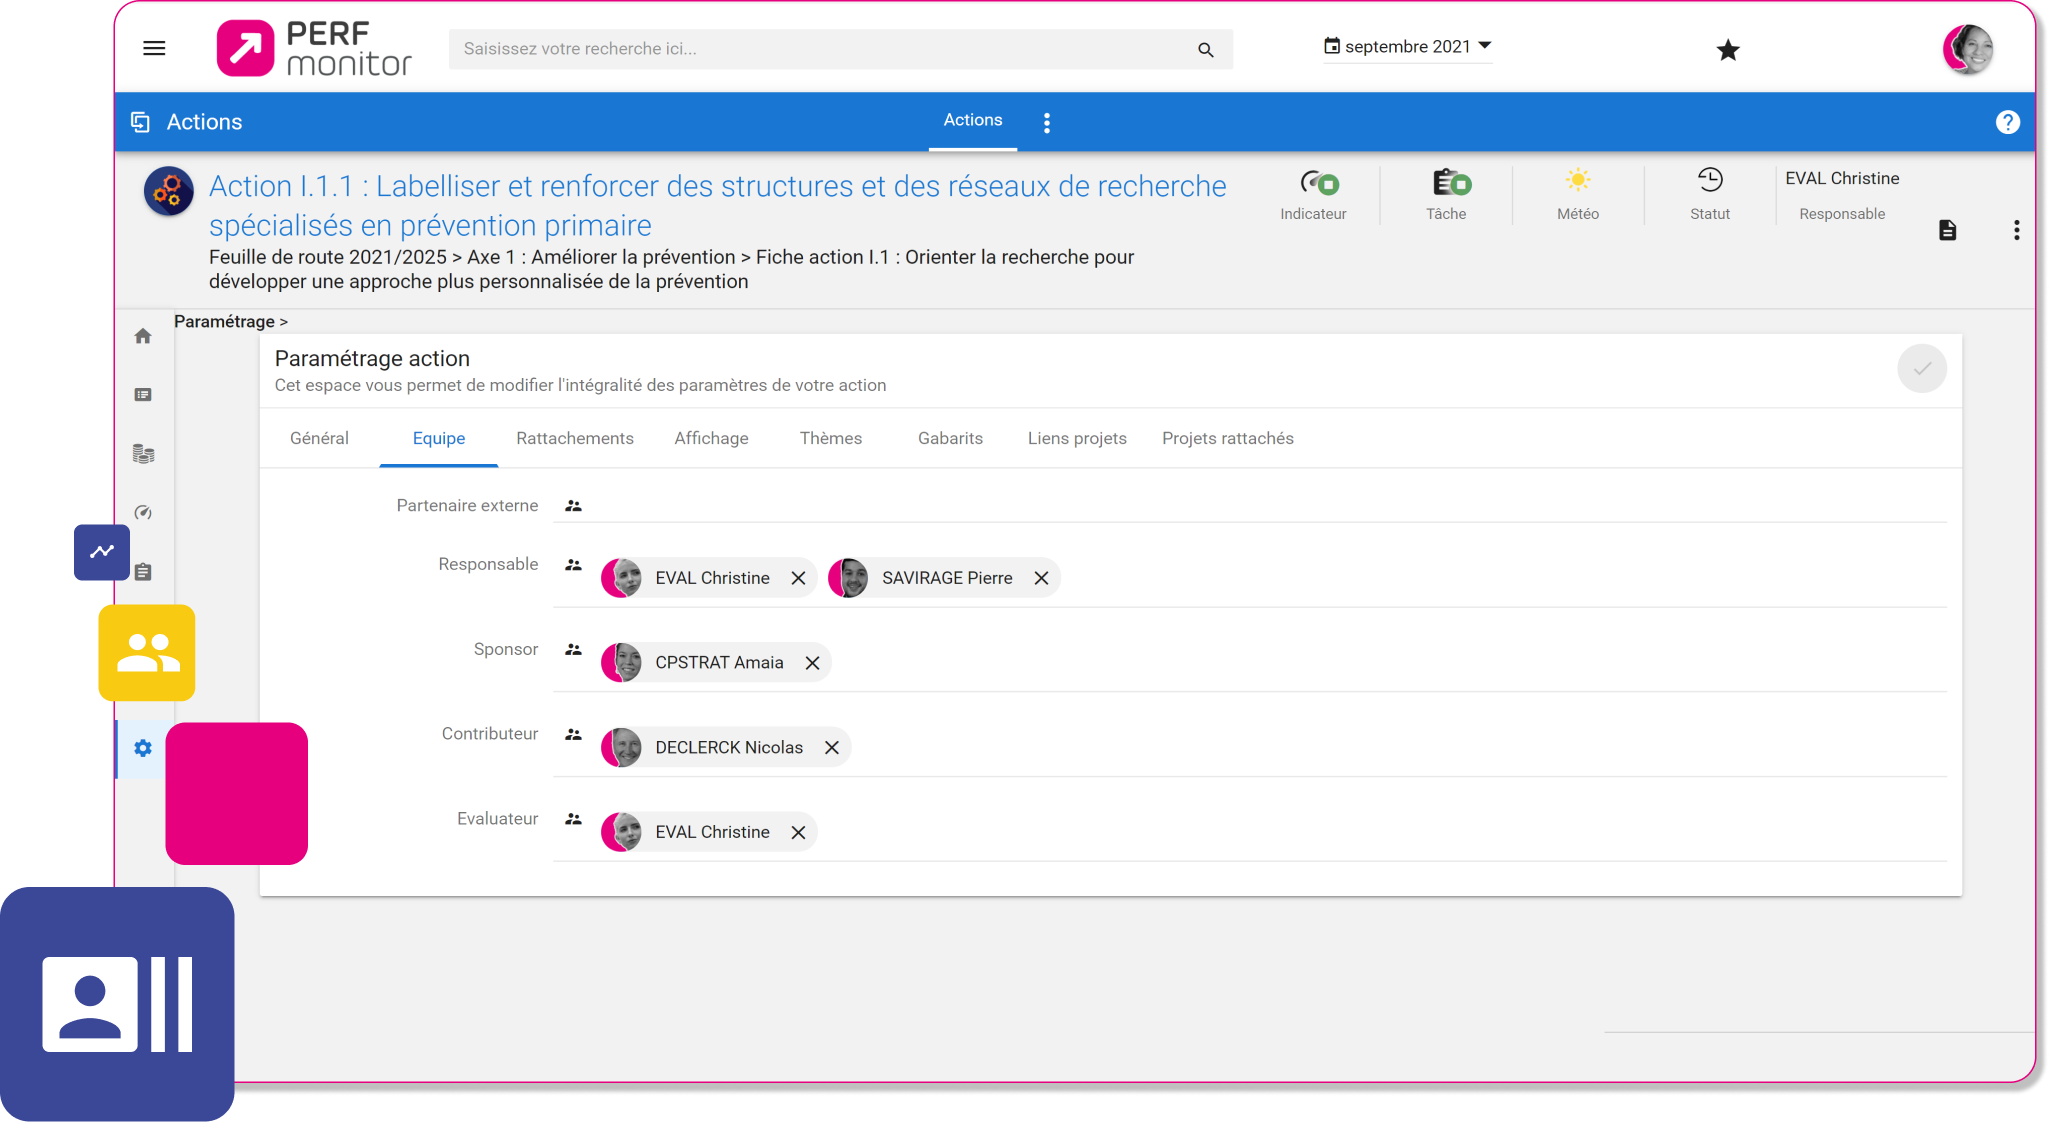
Task: Open the Projets rattachés tab
Action: [1227, 438]
